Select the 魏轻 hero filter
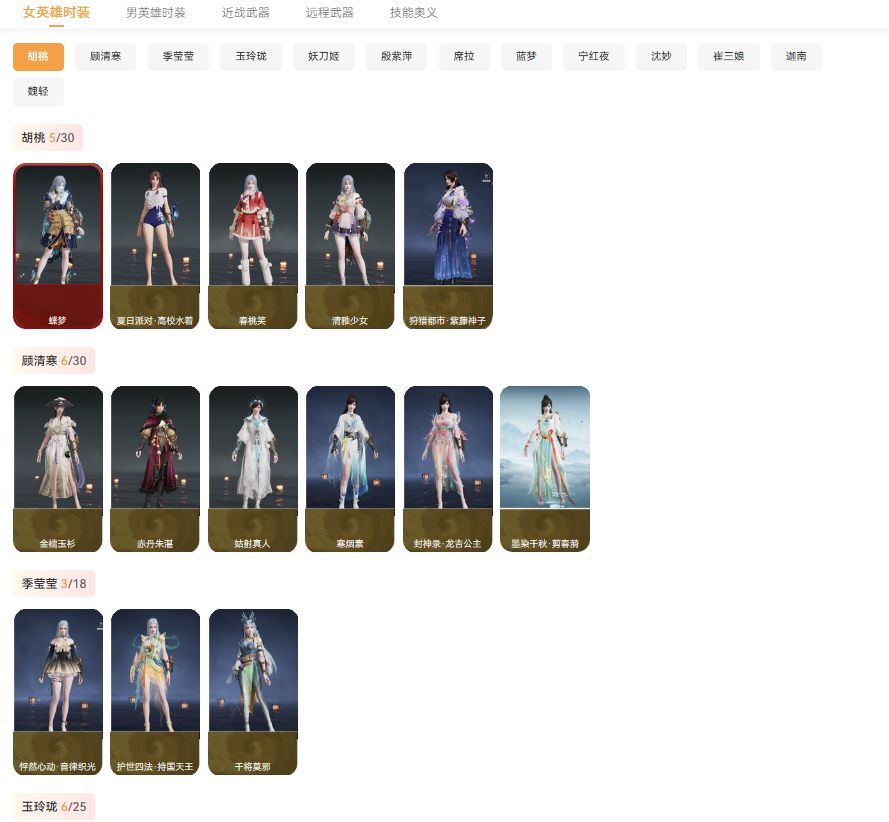This screenshot has width=889, height=822. [38, 92]
